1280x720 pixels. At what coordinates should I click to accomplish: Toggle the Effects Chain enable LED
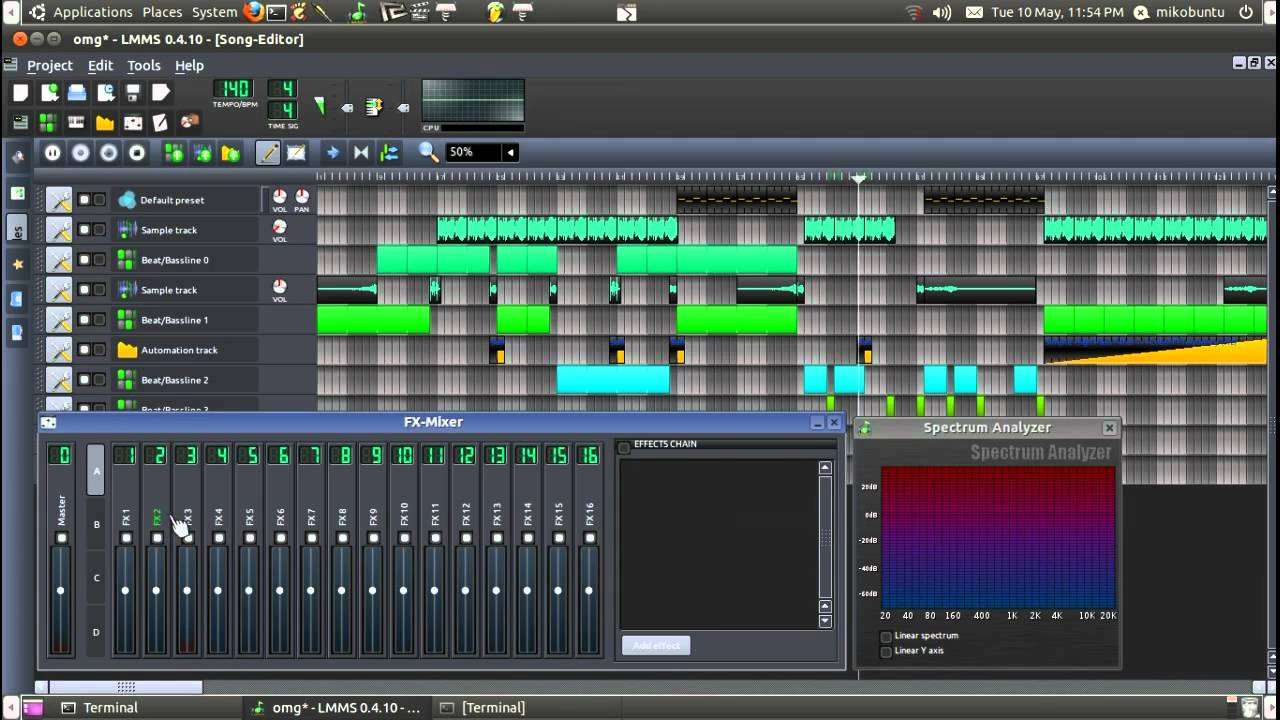(x=624, y=447)
